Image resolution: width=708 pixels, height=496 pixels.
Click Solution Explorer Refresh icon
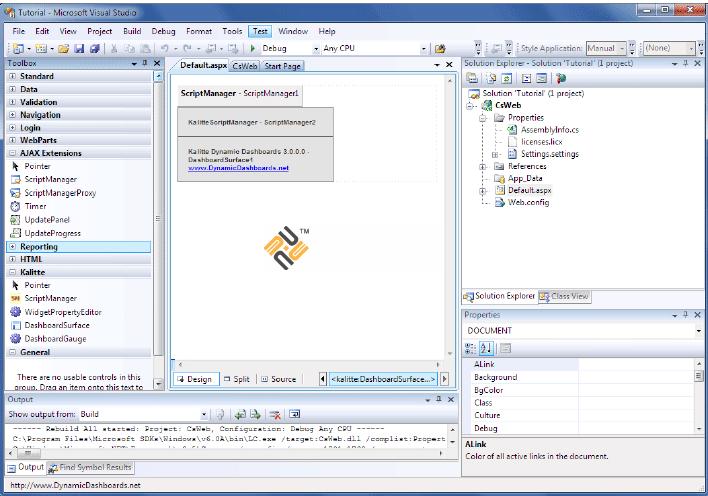click(507, 78)
